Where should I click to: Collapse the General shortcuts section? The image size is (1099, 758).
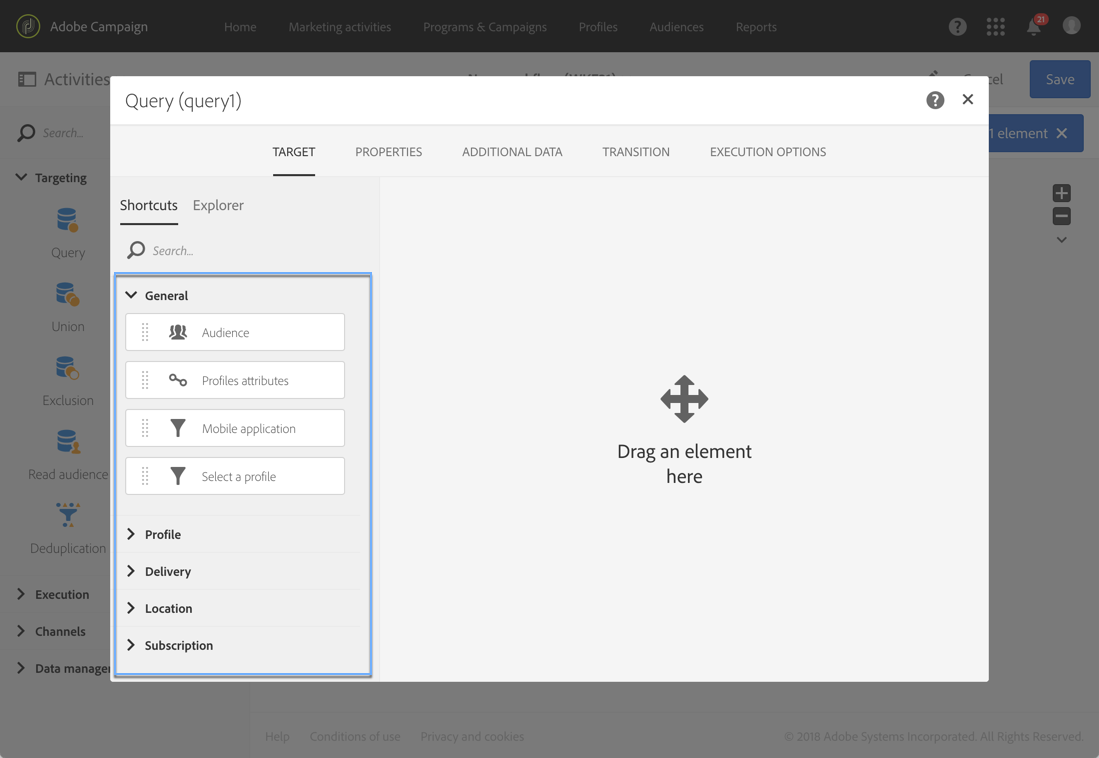coord(131,295)
